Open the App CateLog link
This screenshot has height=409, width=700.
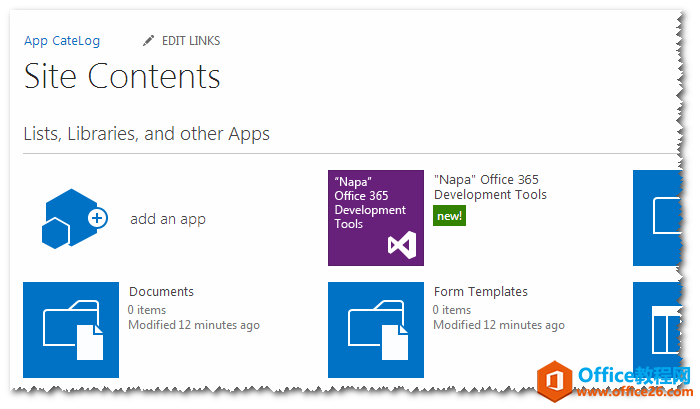click(62, 41)
